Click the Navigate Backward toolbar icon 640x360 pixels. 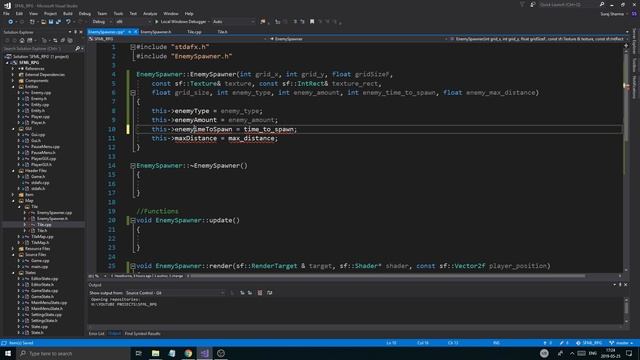point(10,22)
